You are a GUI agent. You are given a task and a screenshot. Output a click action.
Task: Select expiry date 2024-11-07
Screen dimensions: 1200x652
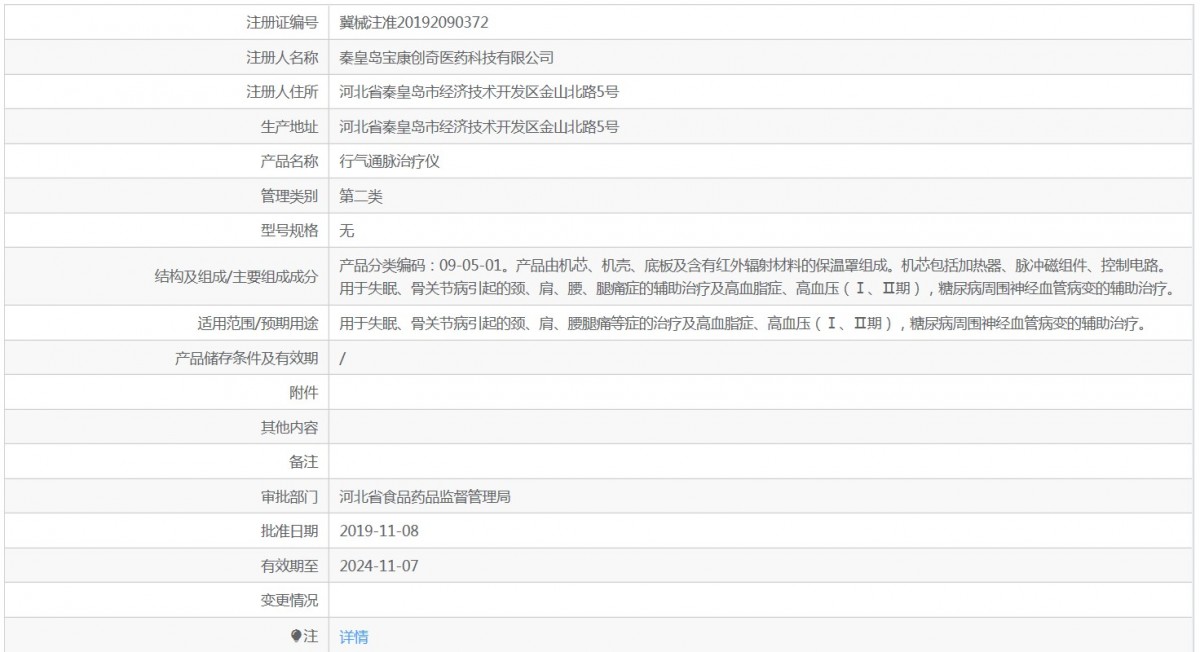coord(379,565)
